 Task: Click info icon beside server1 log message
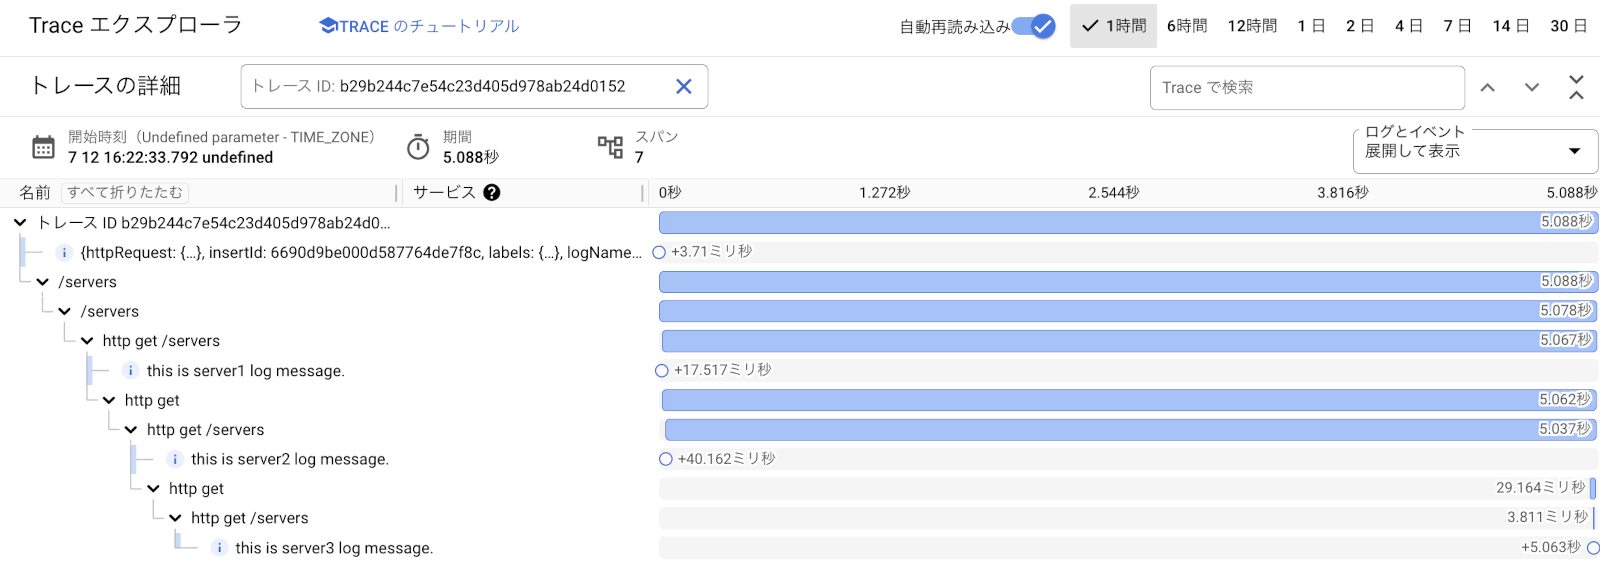pos(130,371)
